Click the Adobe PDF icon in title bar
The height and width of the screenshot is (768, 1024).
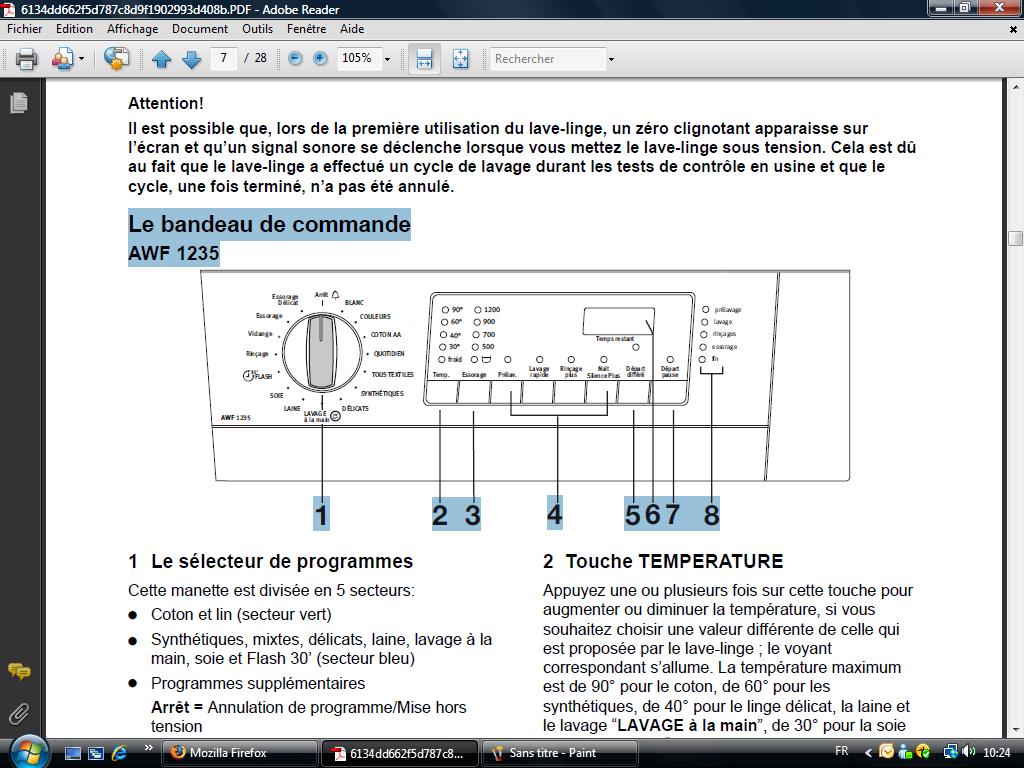click(8, 9)
